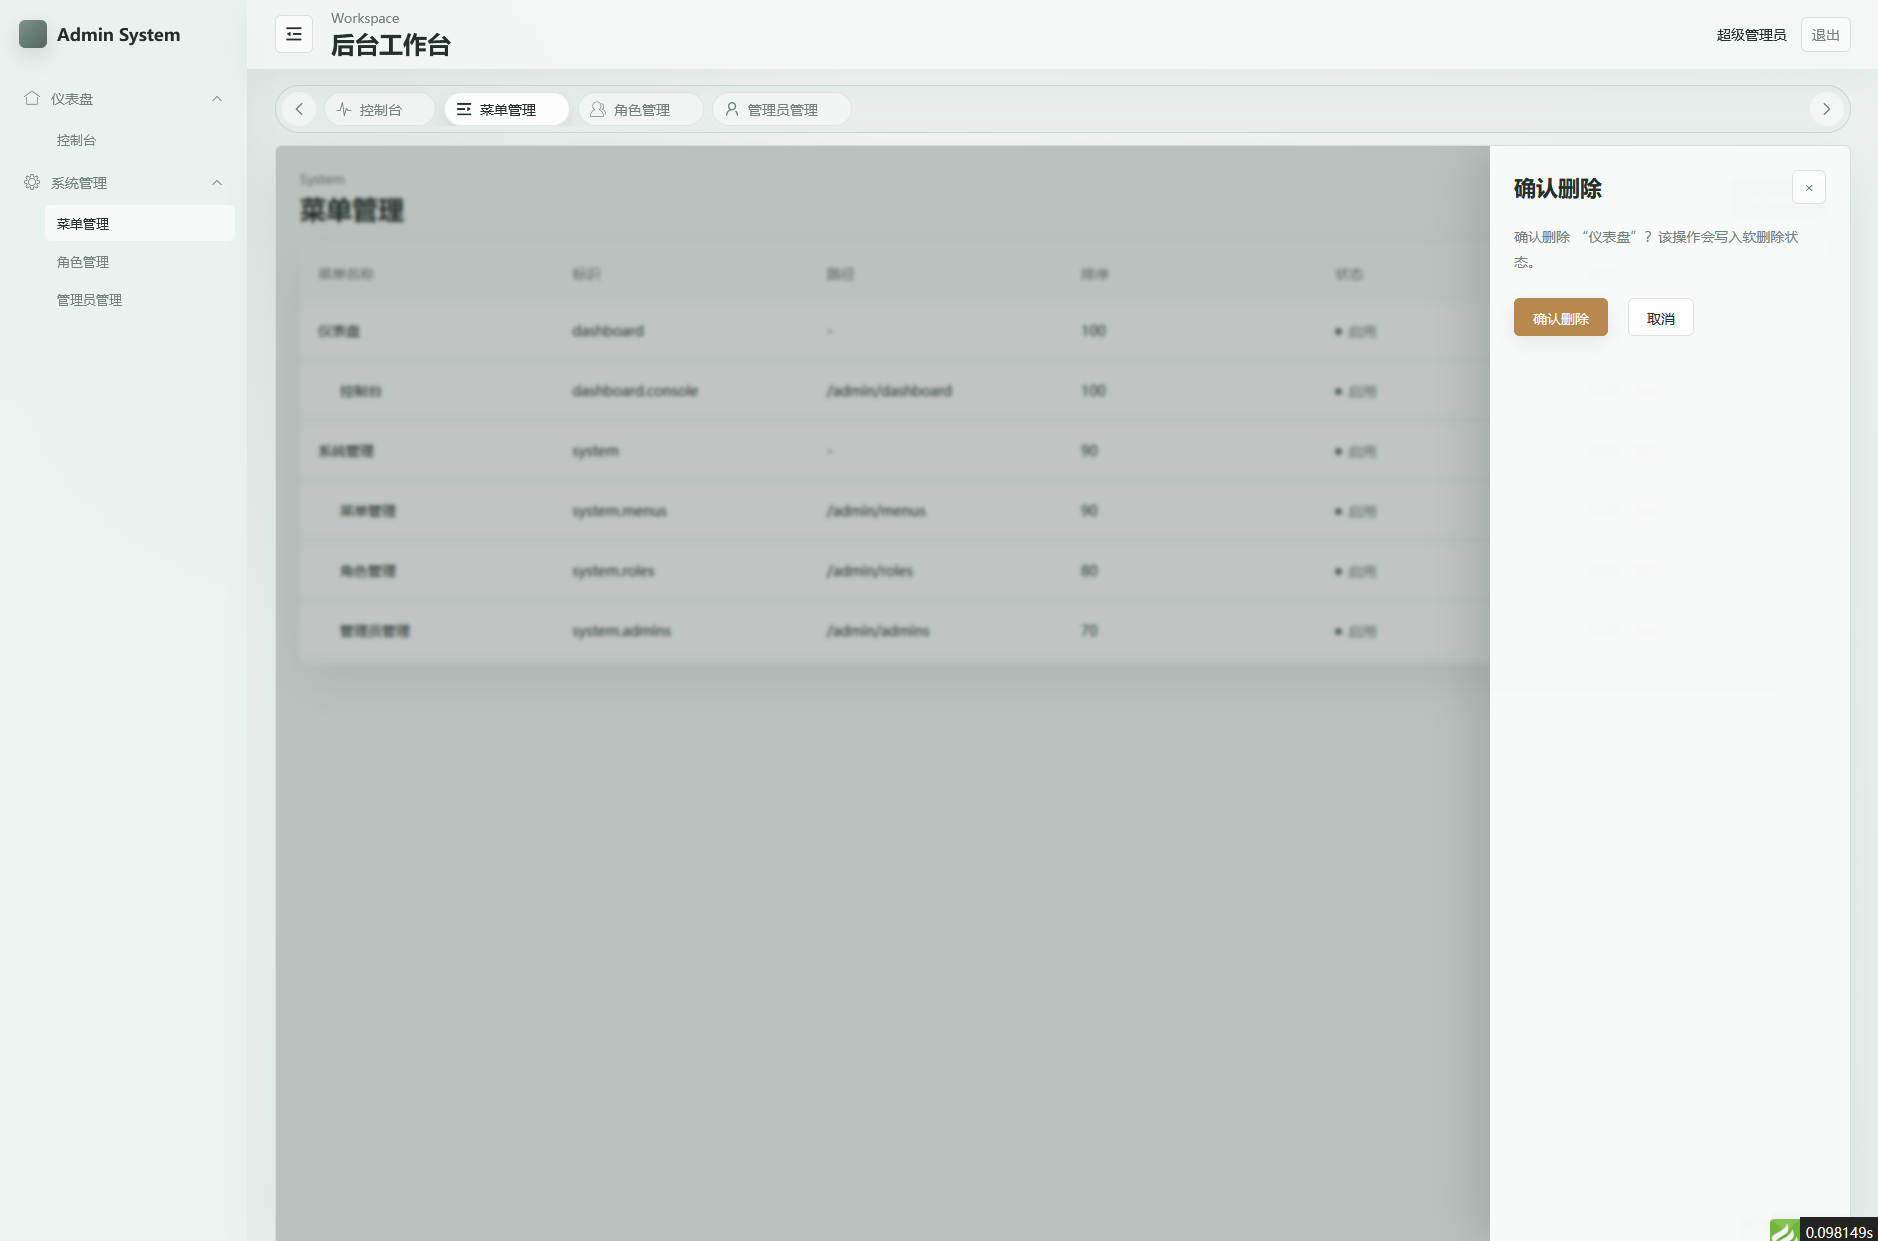Confirm deletion with 确认删除 button

click(x=1560, y=317)
